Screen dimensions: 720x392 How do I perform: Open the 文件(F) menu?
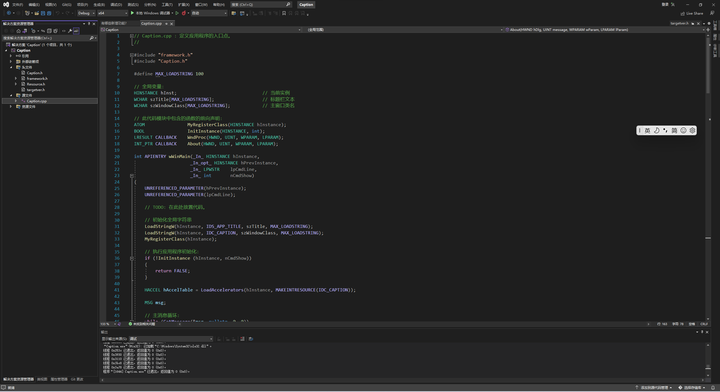point(17,4)
